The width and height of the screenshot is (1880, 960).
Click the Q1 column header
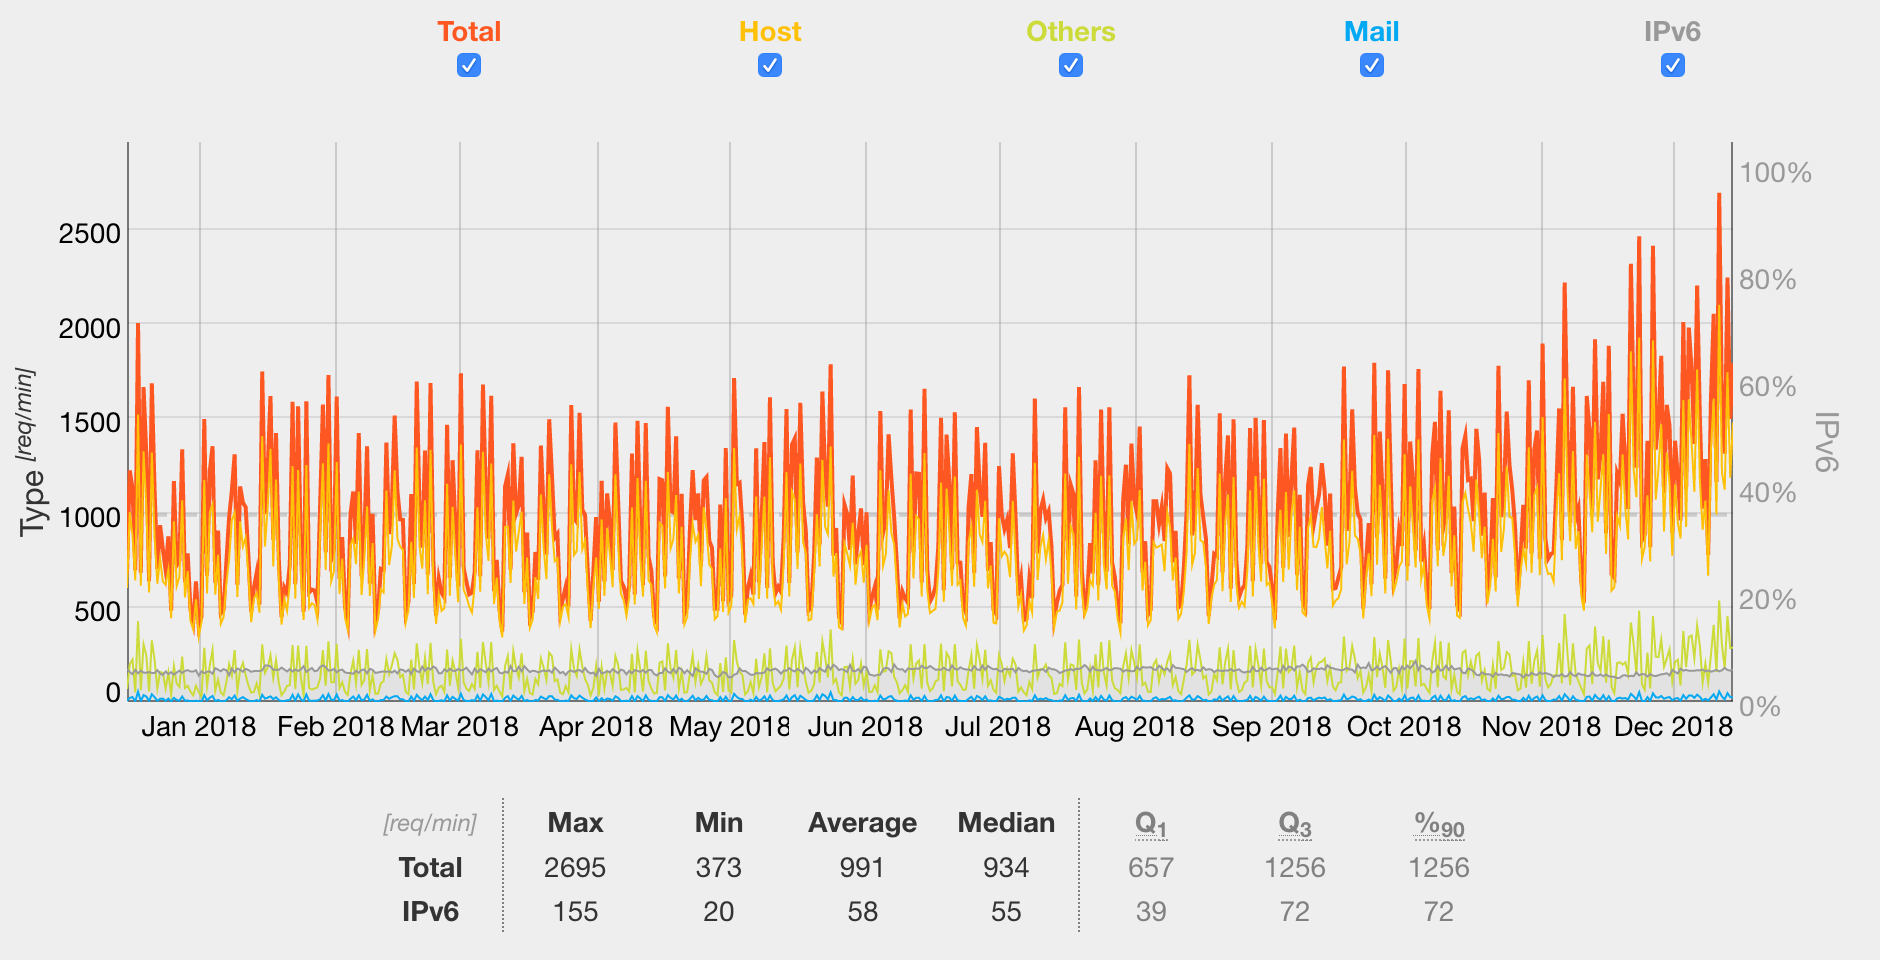(x=1151, y=824)
